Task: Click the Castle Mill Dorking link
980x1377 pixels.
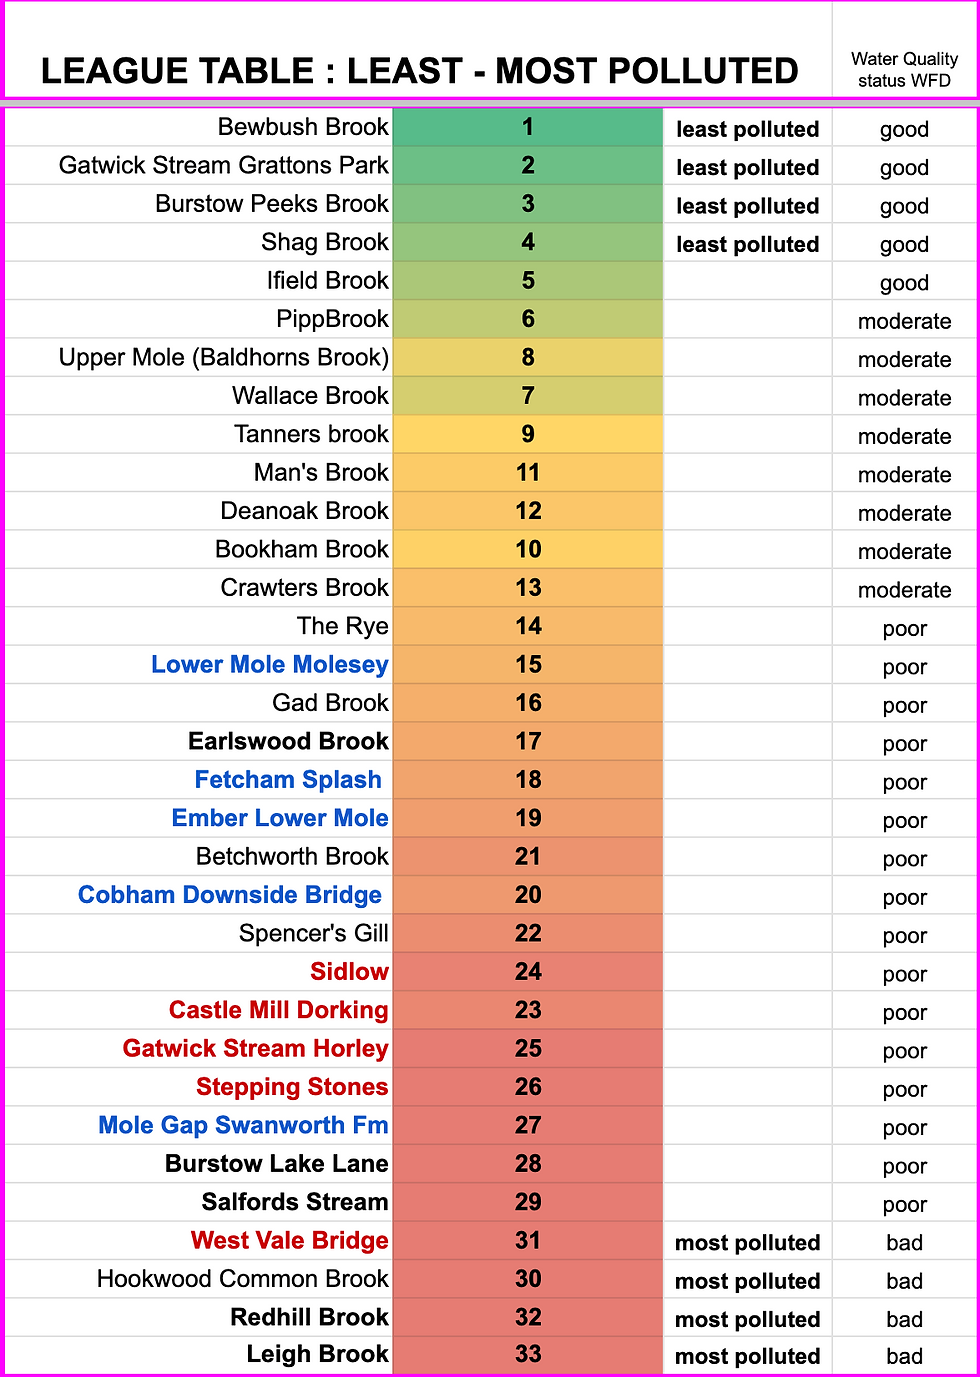Action: click(278, 1010)
